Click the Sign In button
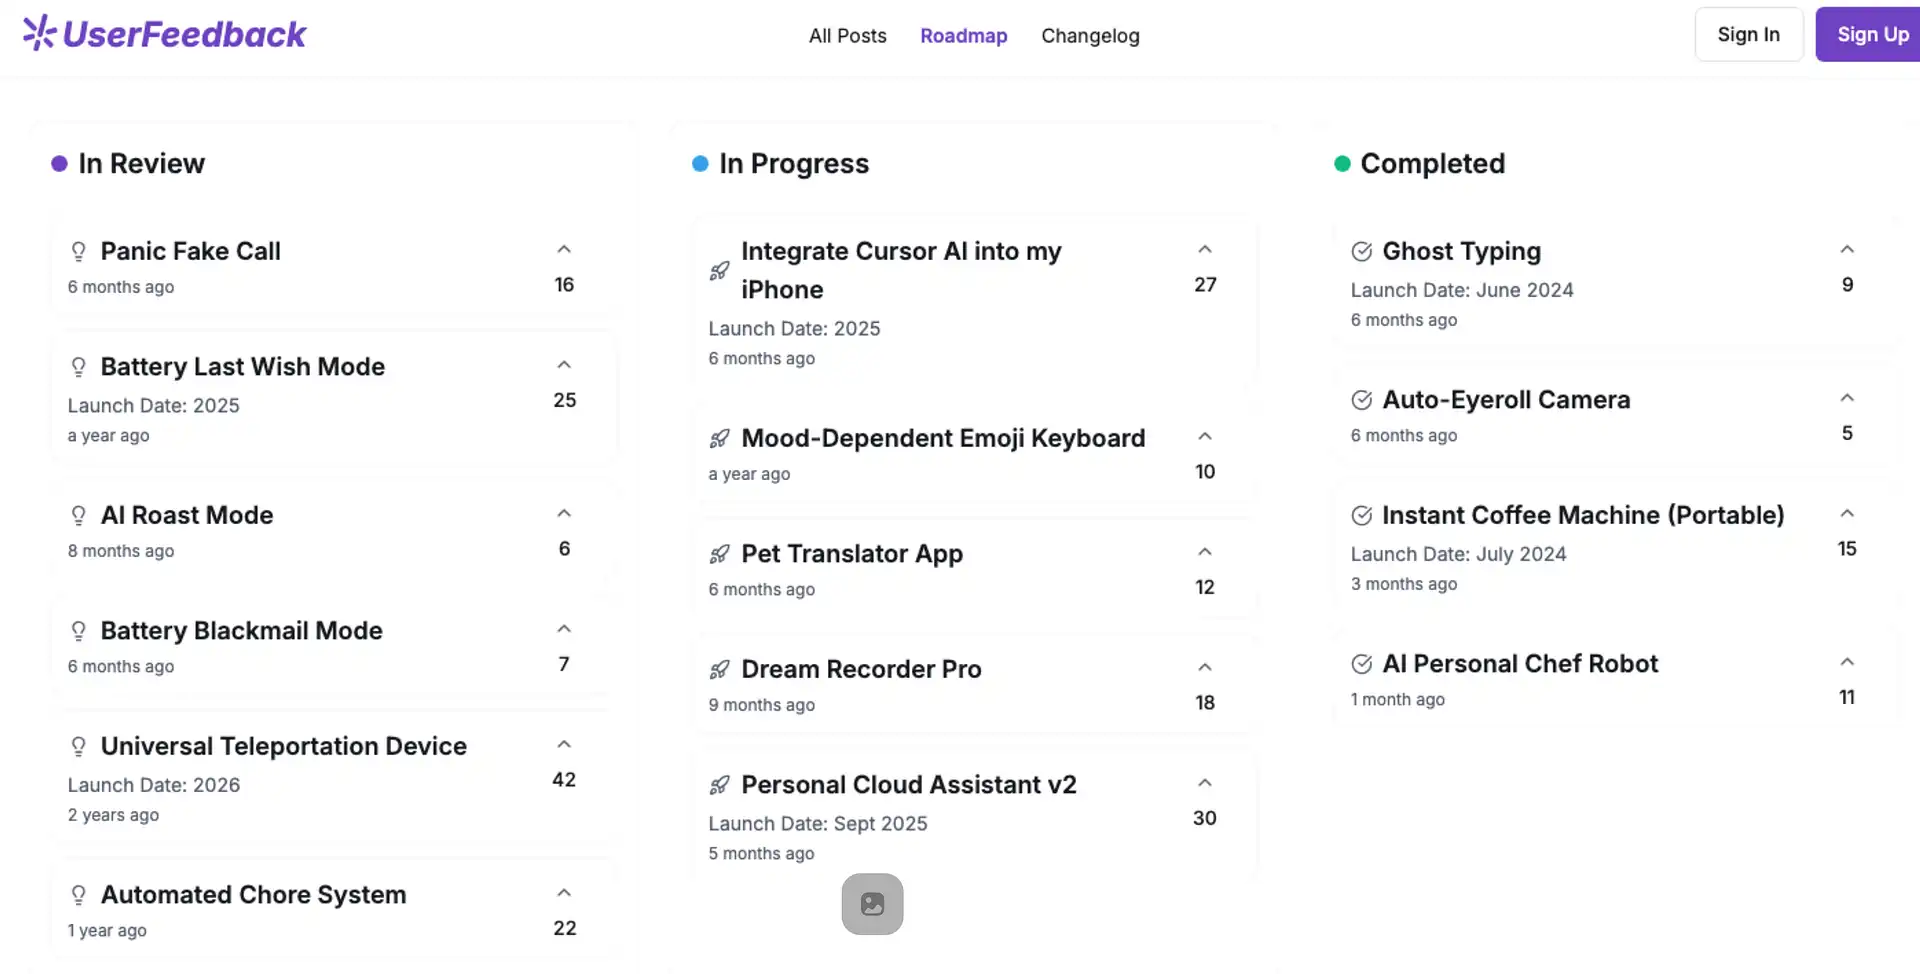 tap(1748, 34)
